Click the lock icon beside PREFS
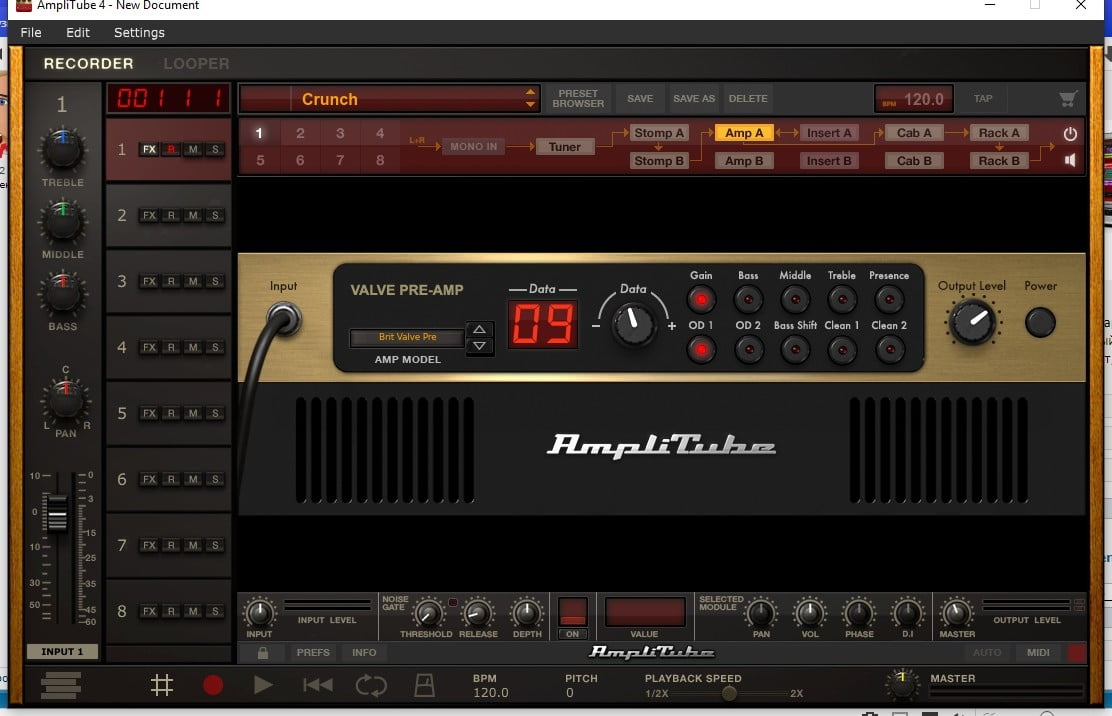 coord(263,653)
